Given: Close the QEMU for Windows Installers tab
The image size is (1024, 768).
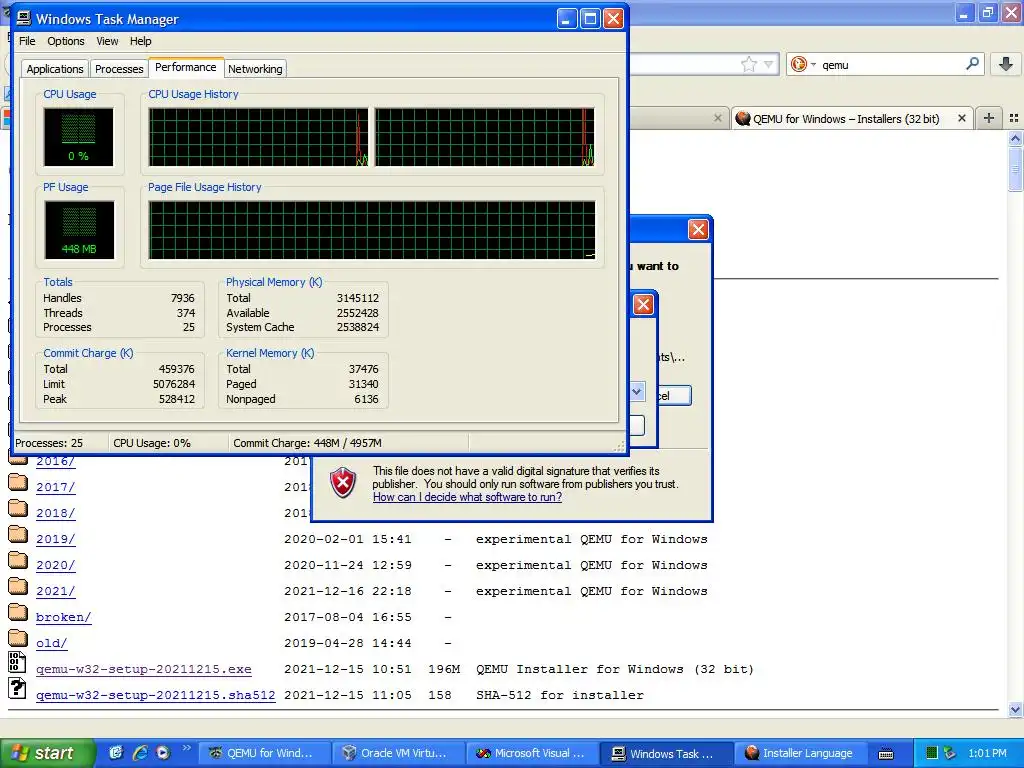Looking at the screenshot, I should (x=961, y=118).
